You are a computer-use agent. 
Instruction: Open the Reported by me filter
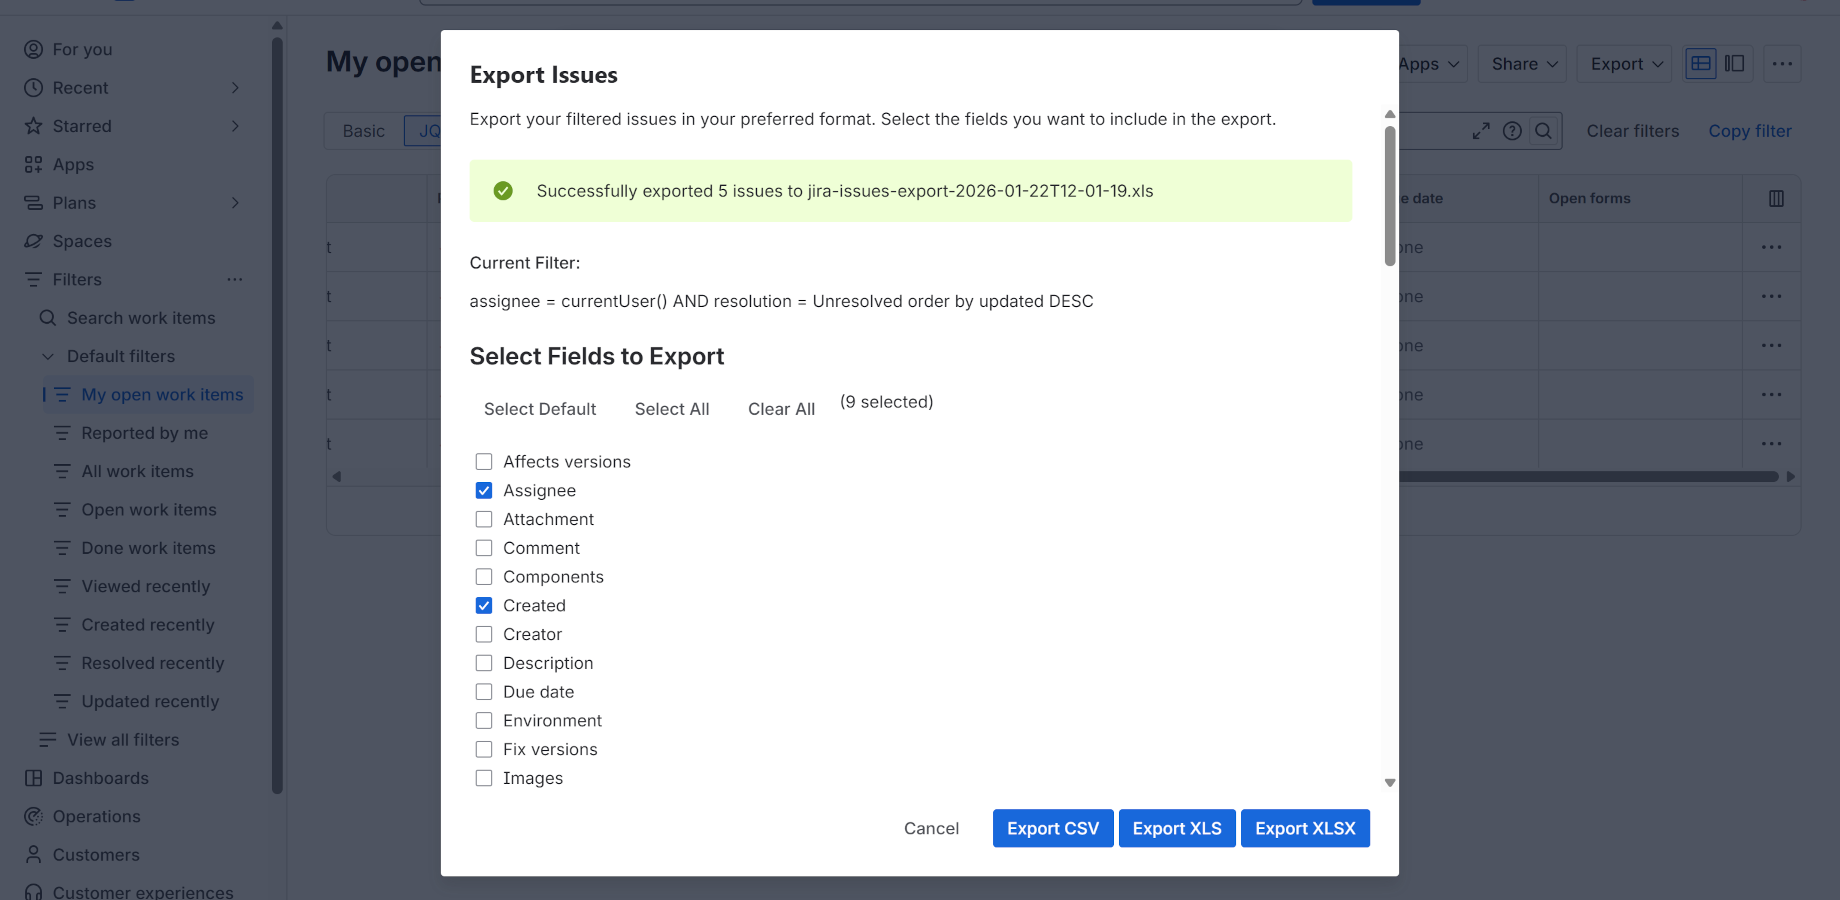[144, 432]
